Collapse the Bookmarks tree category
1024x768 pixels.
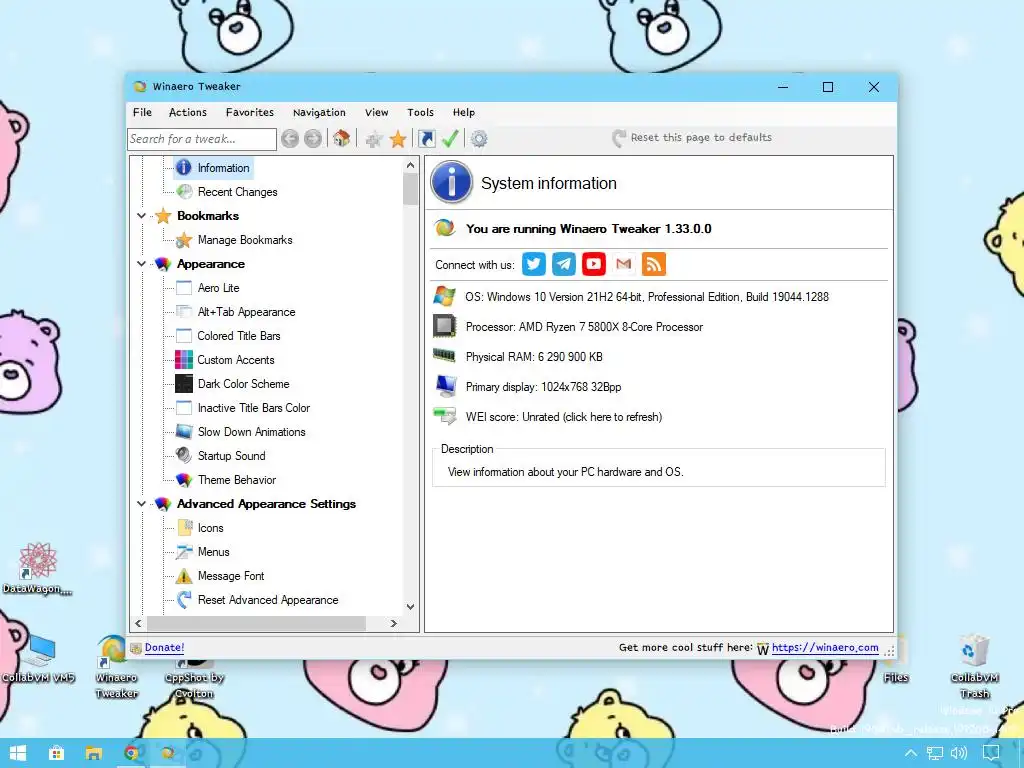(141, 216)
